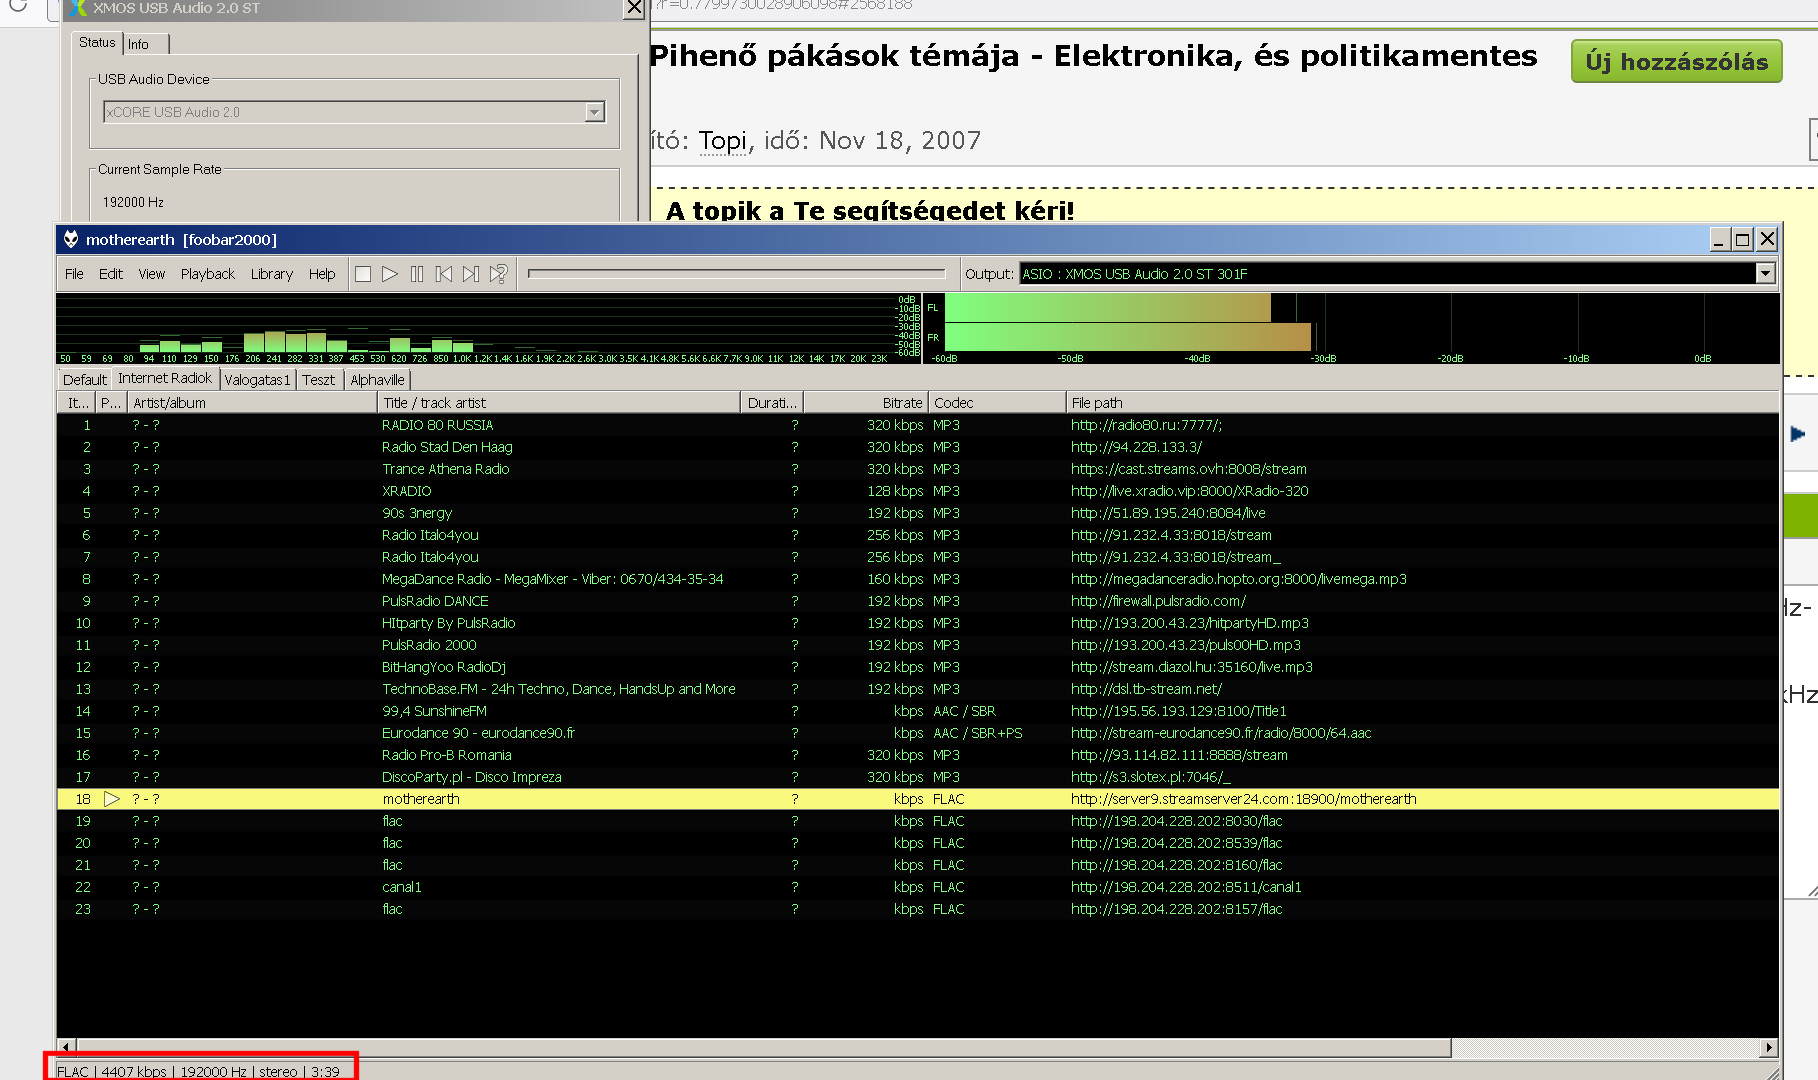Click the Random playback toolbar icon

[x=498, y=274]
